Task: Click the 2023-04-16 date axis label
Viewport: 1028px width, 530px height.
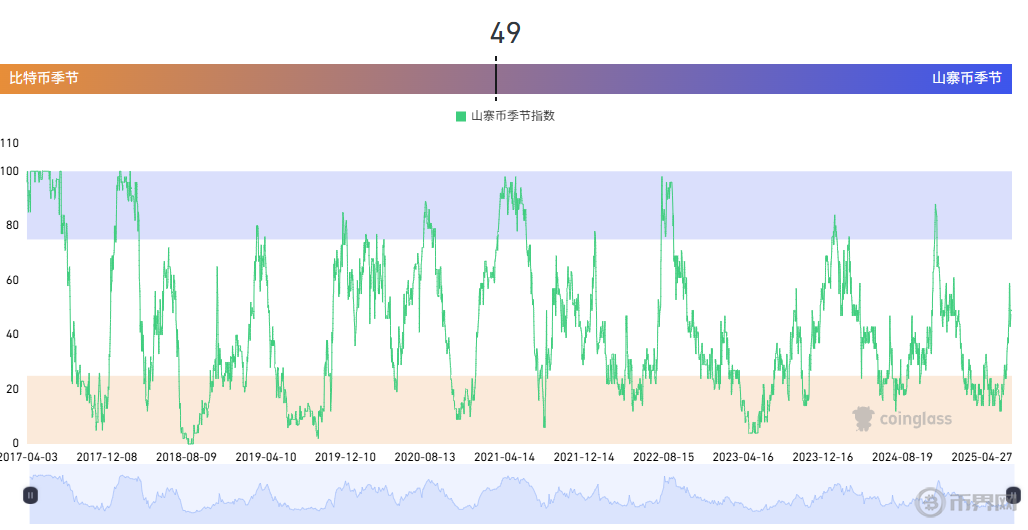Action: pos(743,457)
